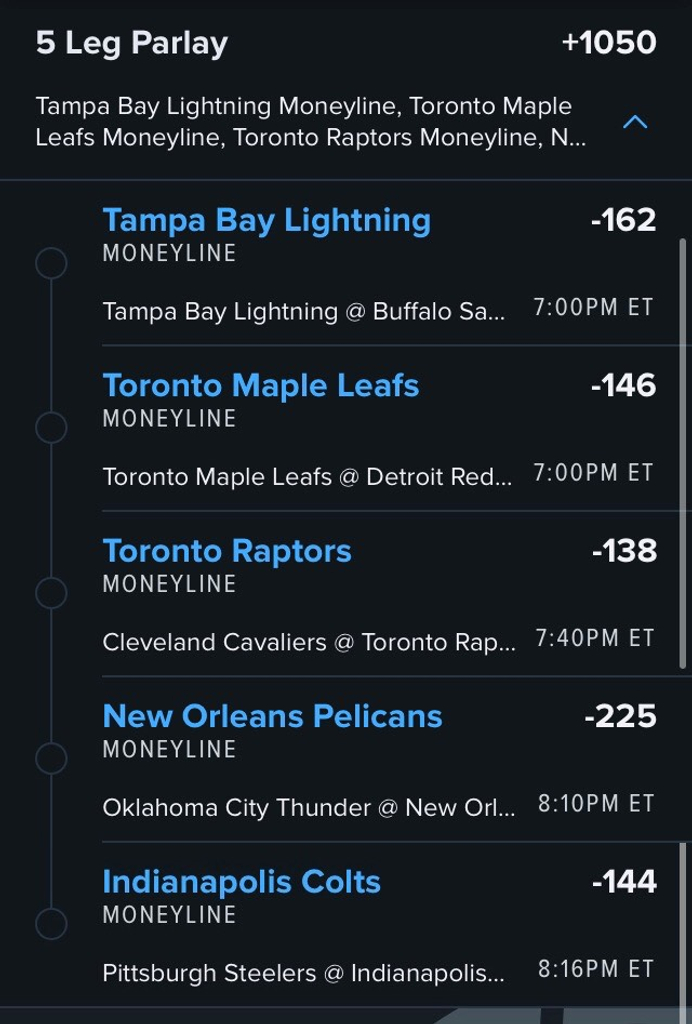Click the Tampa Bay Lightning leg circle marker

pos(51,264)
